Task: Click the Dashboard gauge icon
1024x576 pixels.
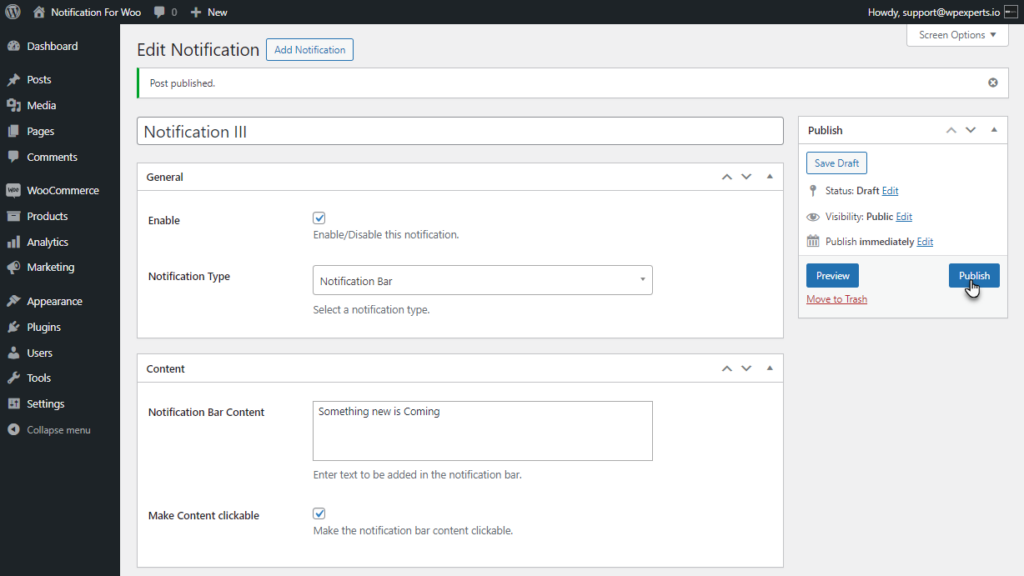Action: click(13, 46)
